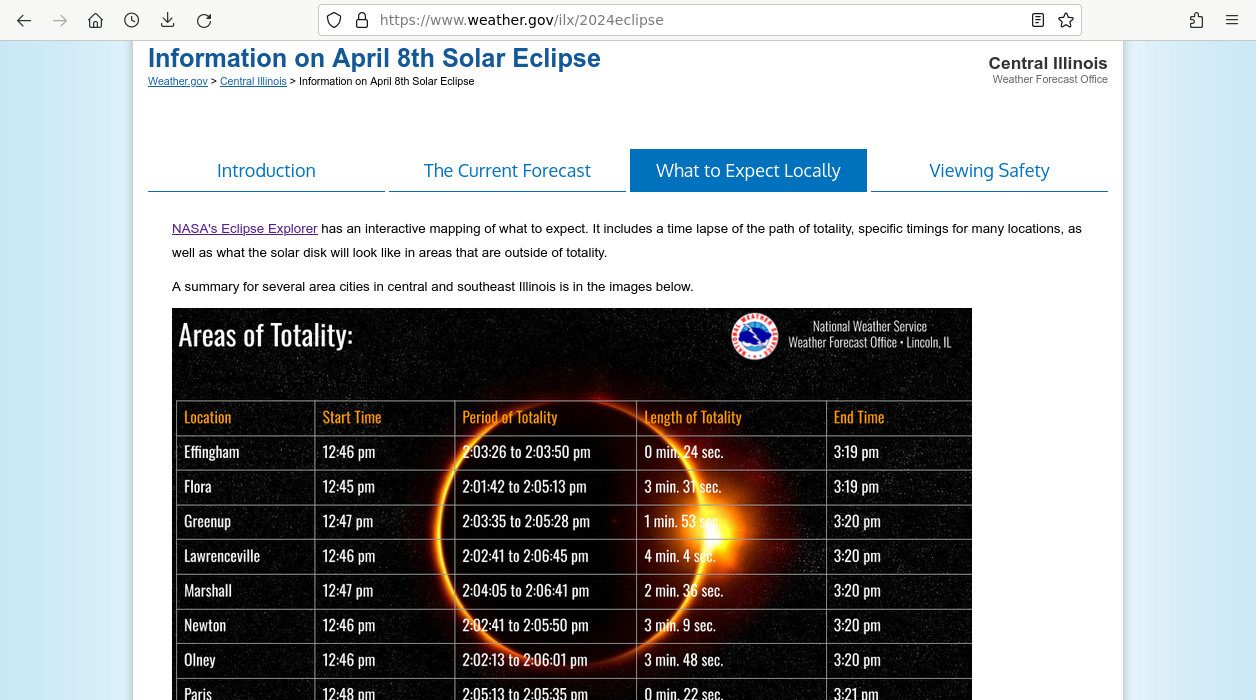Click the browser forward arrow
This screenshot has width=1256, height=700.
pos(60,20)
